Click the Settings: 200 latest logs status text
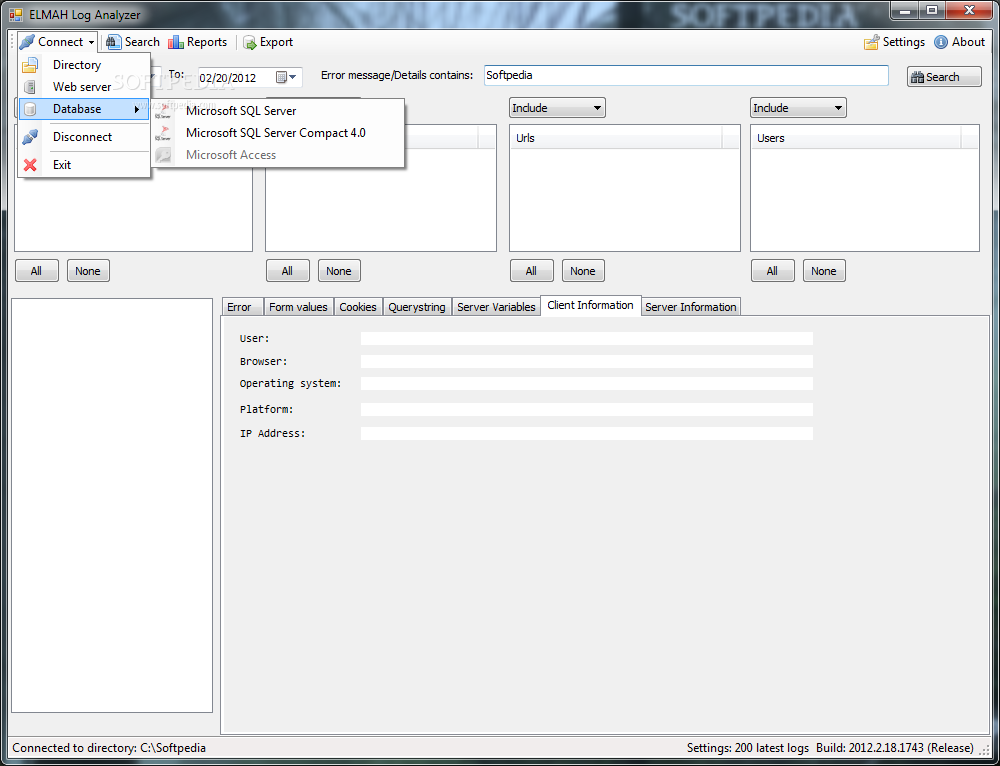 pos(747,748)
